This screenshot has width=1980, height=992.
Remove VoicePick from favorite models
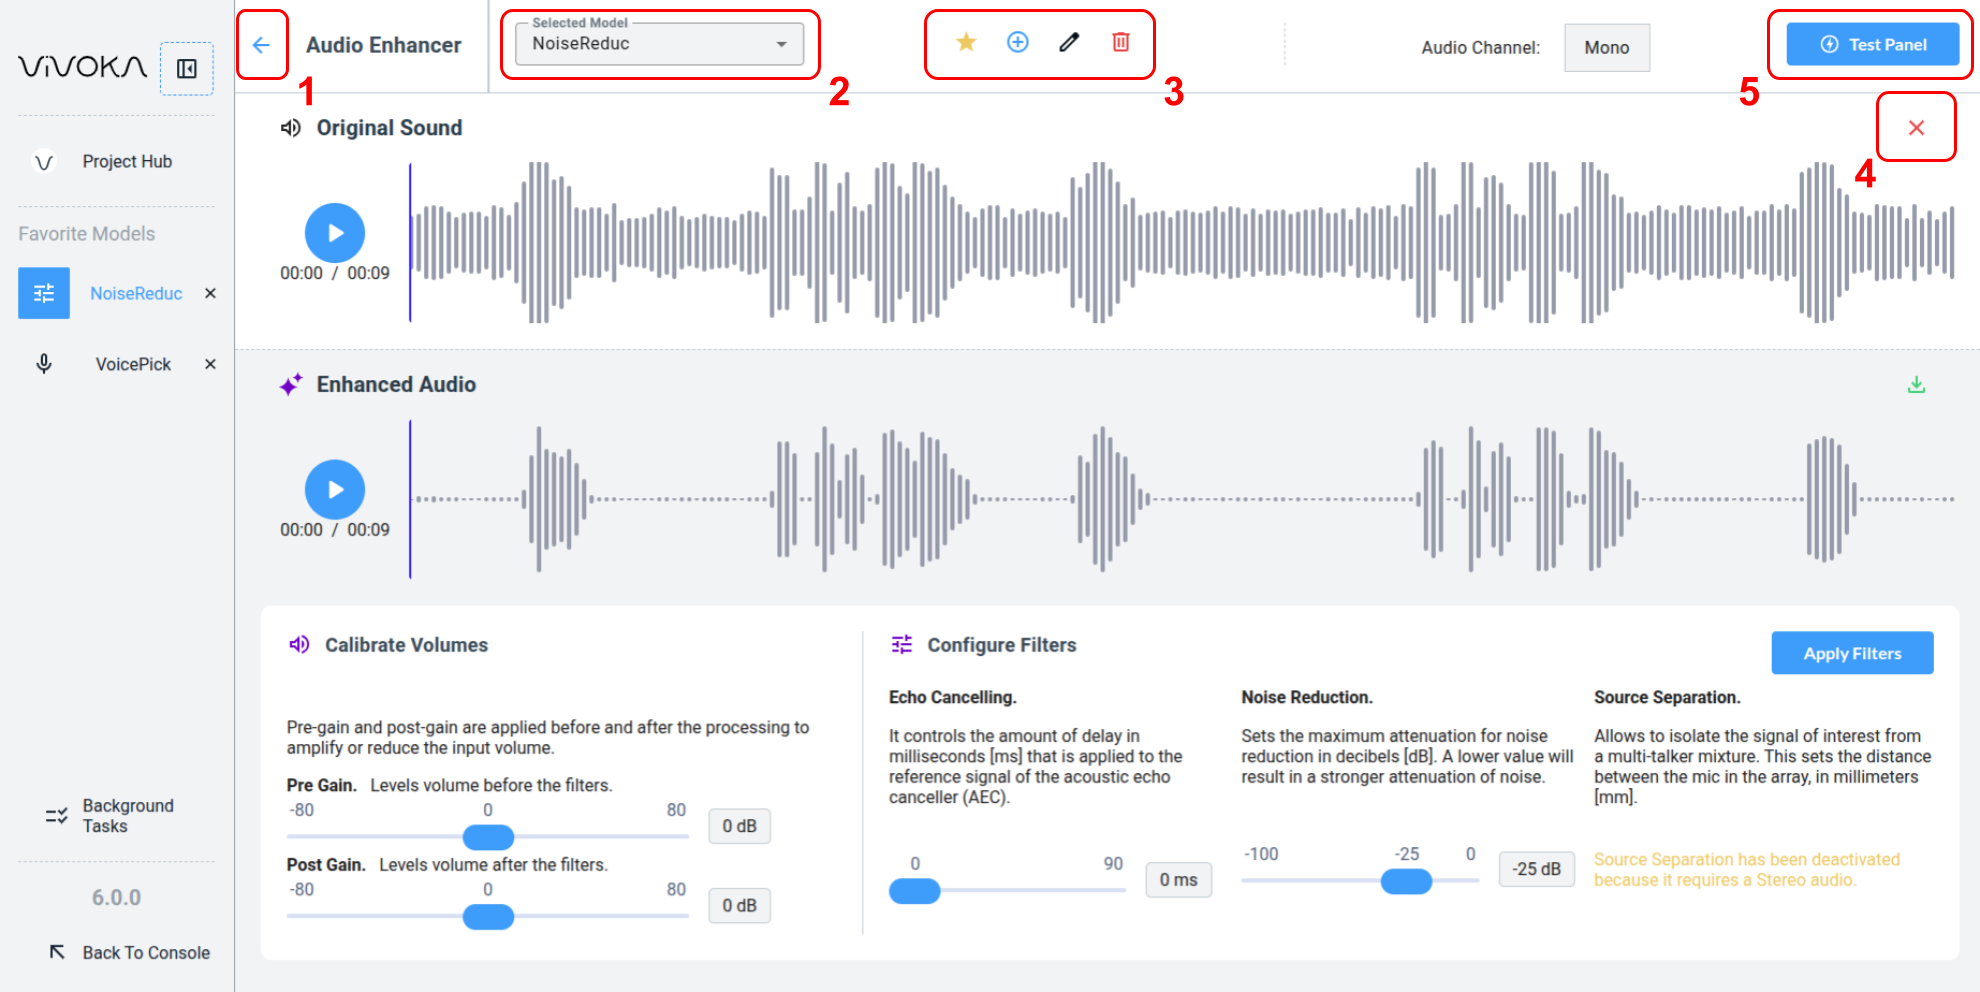[x=210, y=364]
